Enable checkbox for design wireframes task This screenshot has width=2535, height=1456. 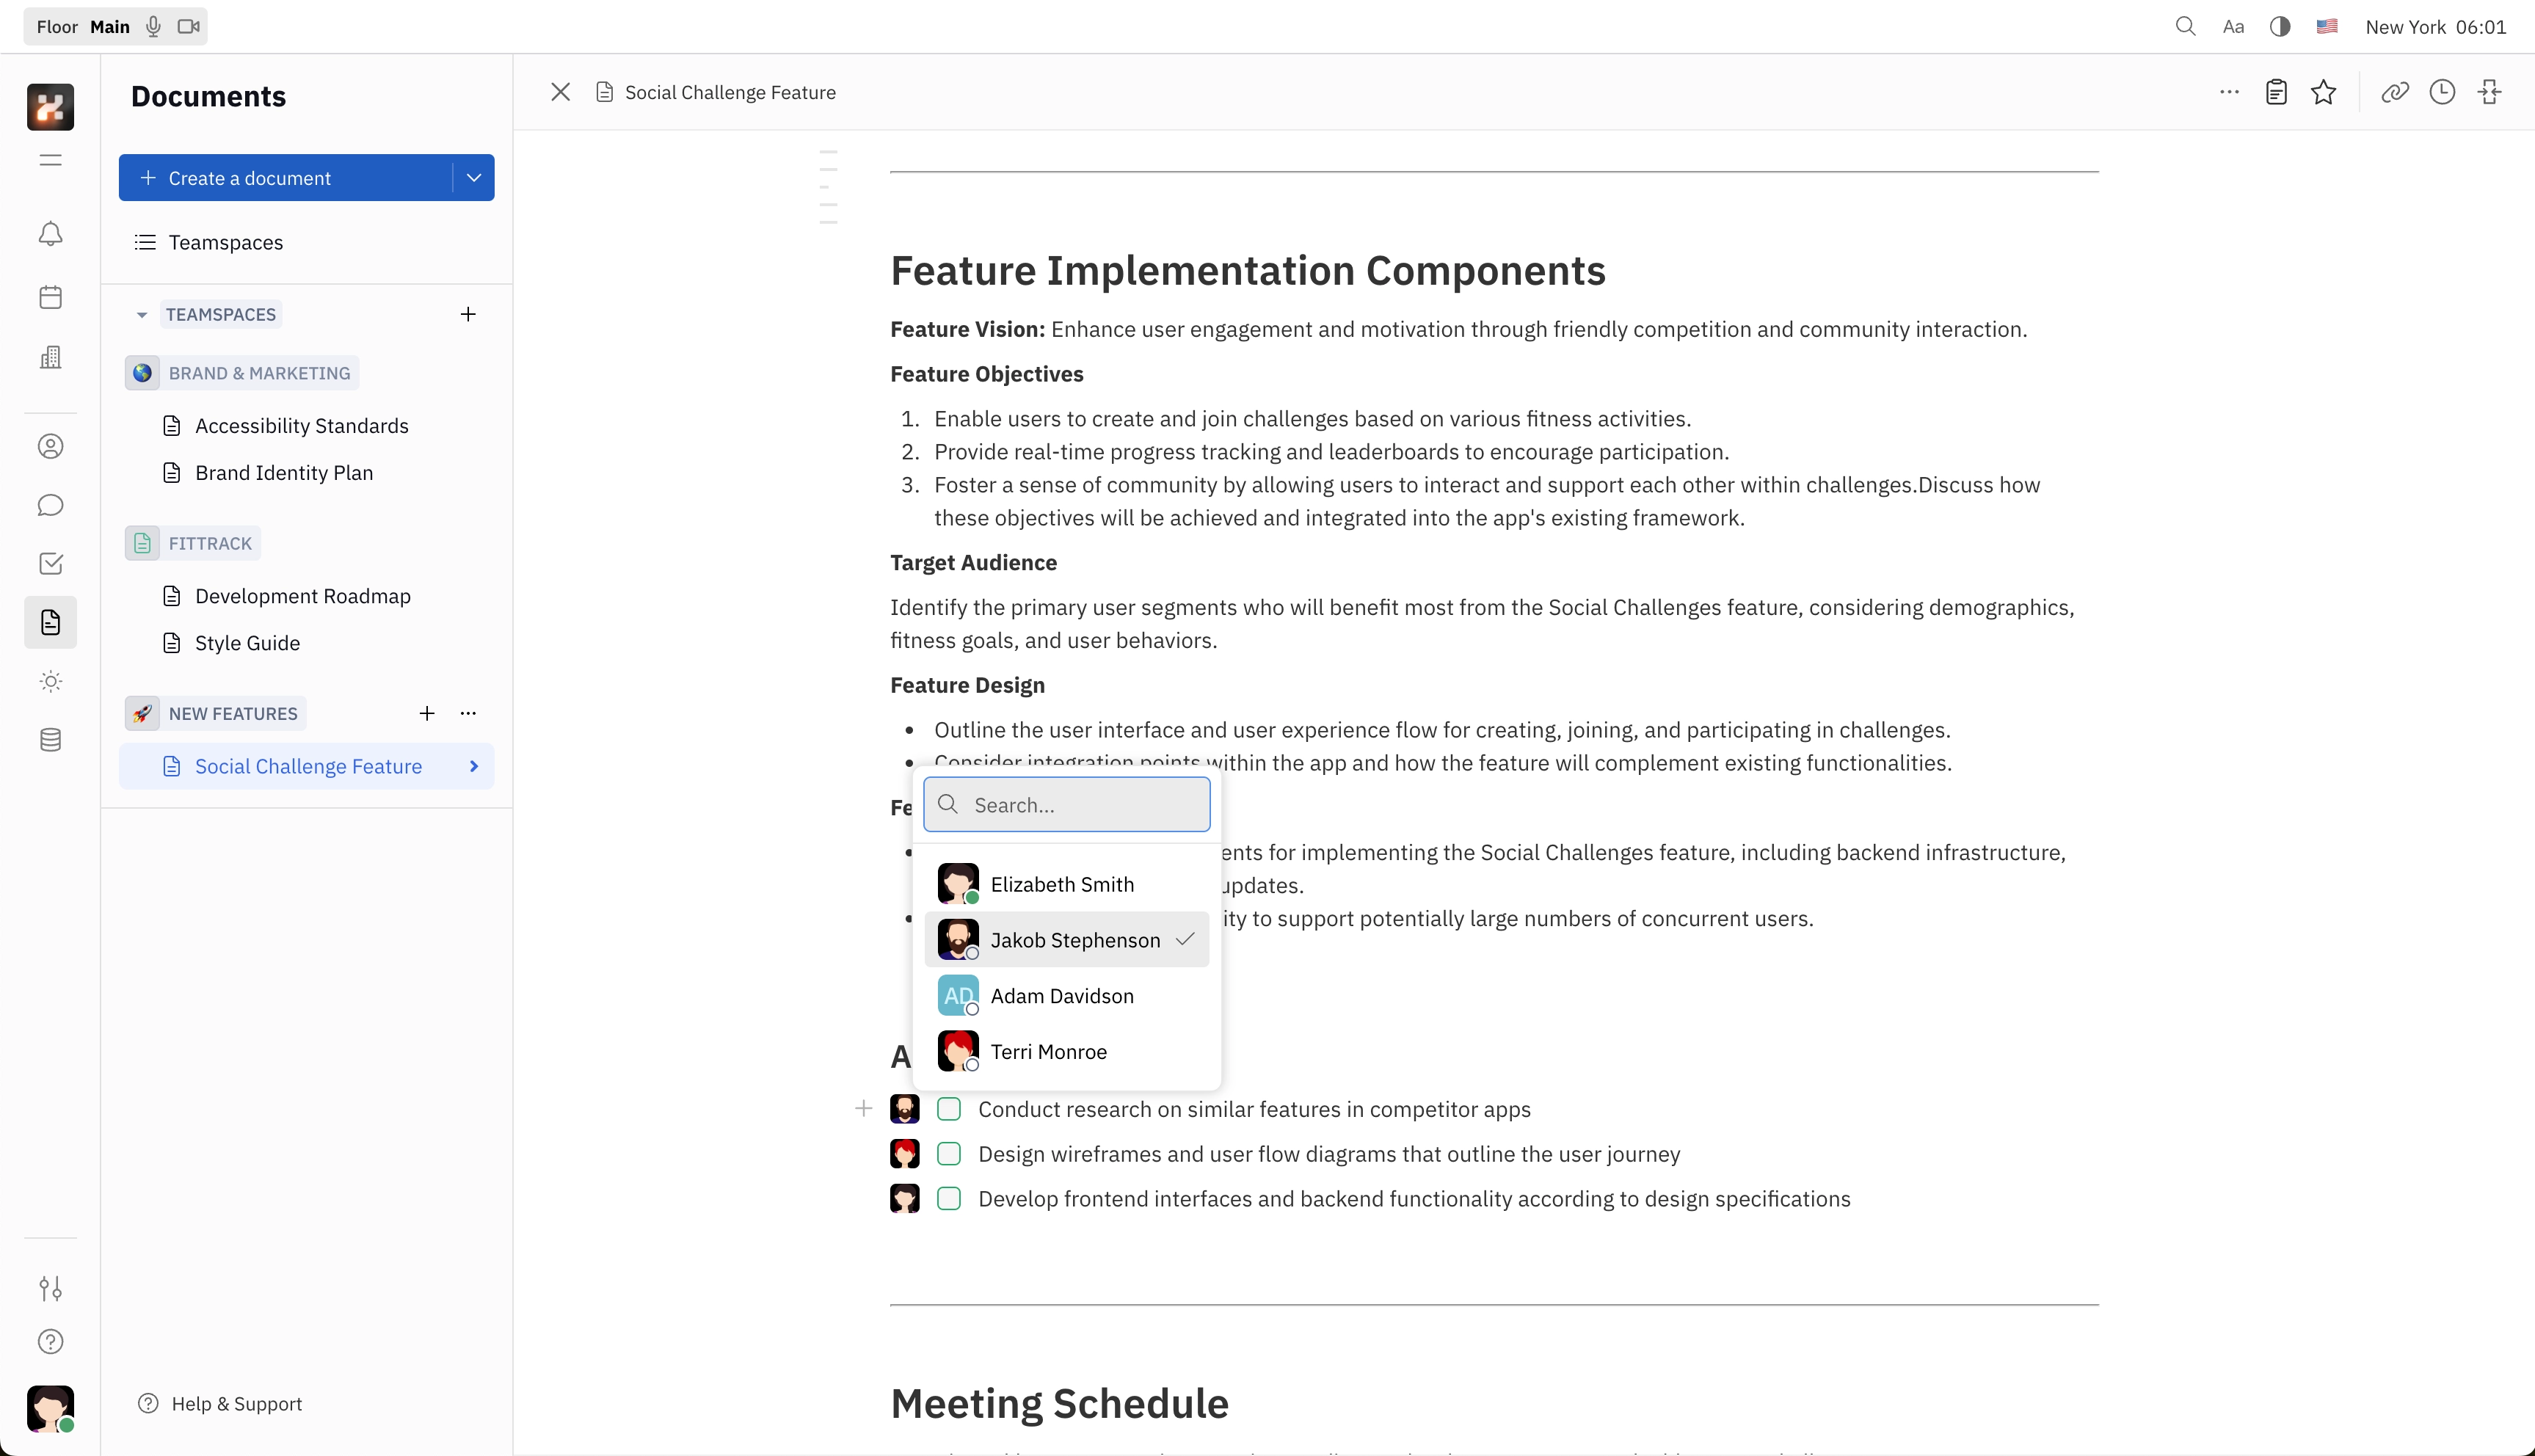click(950, 1153)
